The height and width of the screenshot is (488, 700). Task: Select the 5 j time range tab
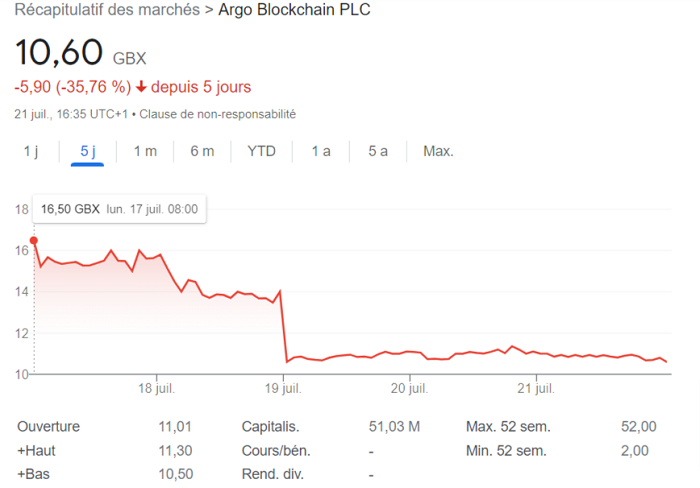(x=88, y=151)
